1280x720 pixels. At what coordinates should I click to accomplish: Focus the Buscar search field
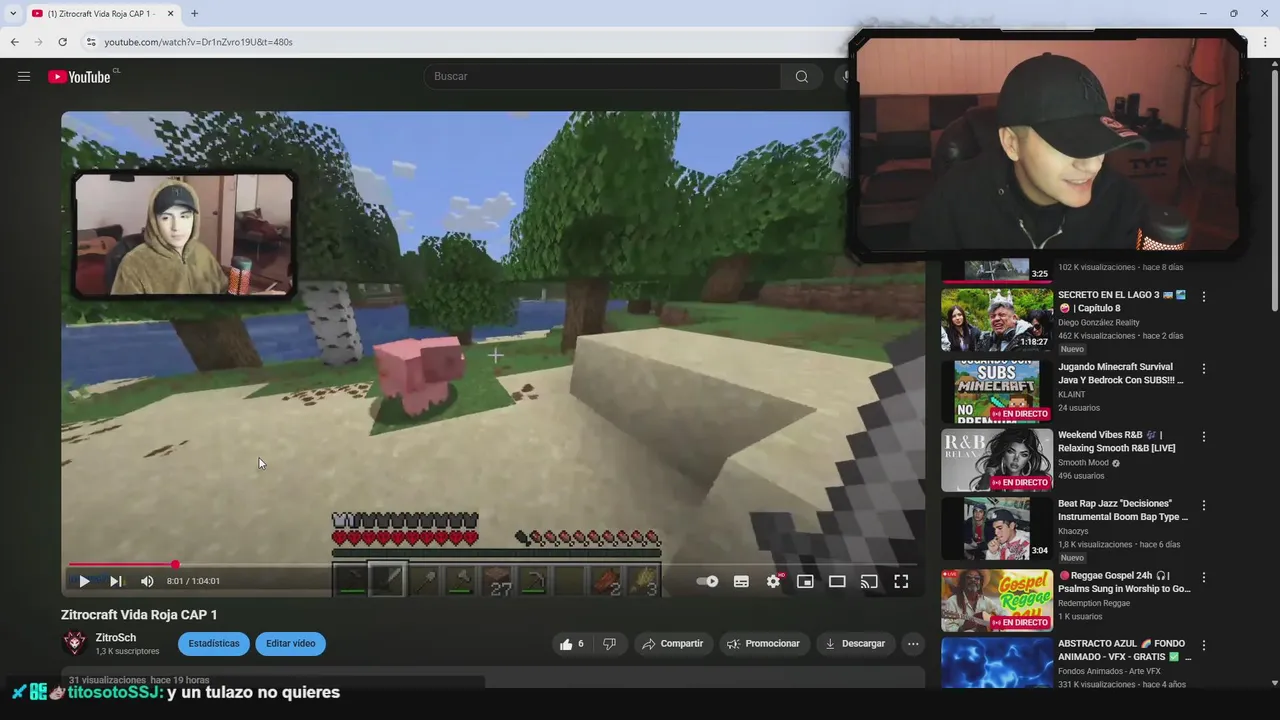pyautogui.click(x=603, y=77)
